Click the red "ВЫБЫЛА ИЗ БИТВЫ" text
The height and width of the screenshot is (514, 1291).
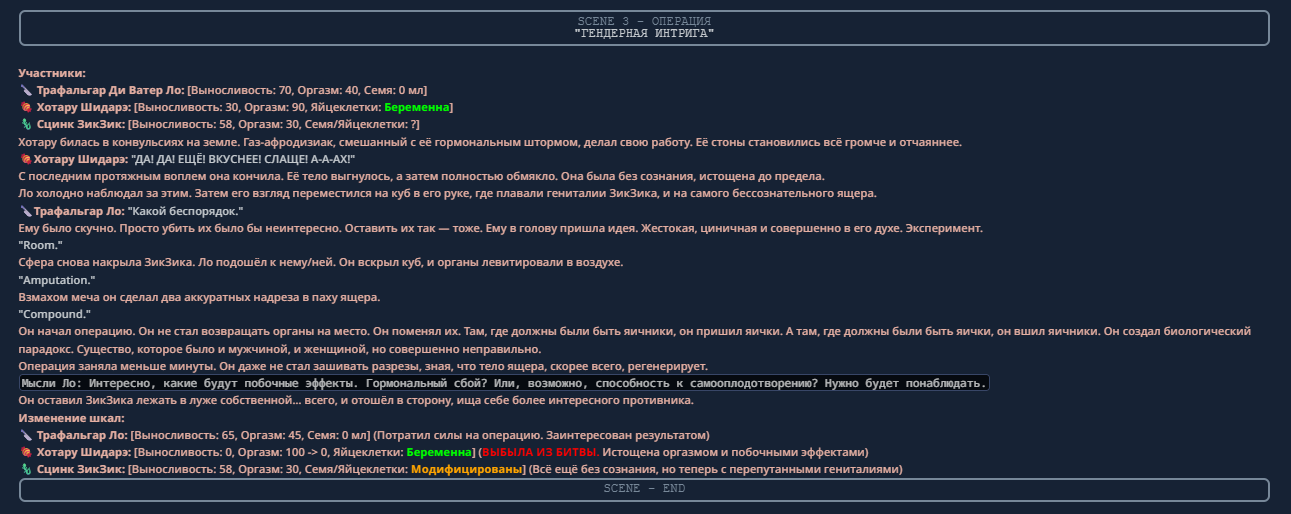pos(540,452)
